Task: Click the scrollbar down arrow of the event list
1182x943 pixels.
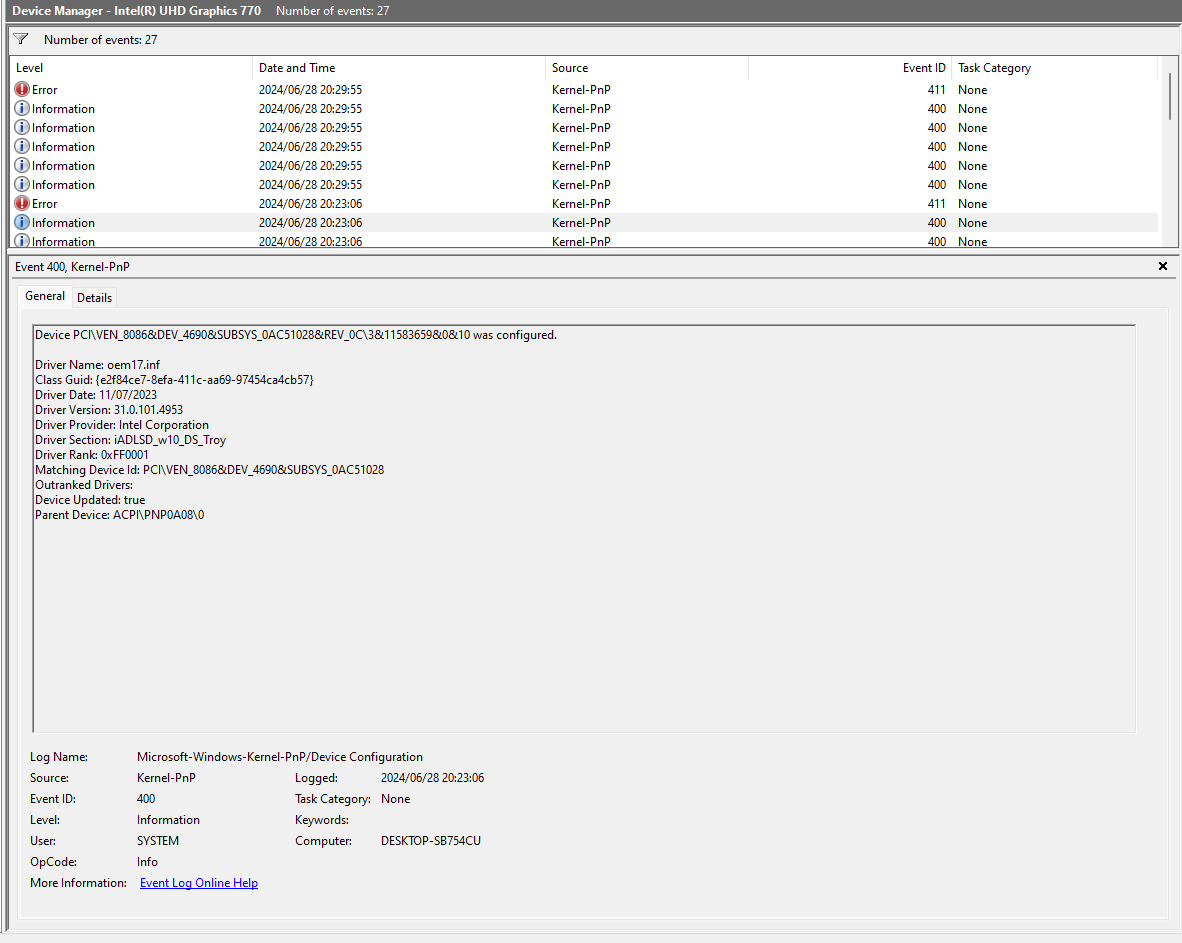Action: click(1170, 238)
